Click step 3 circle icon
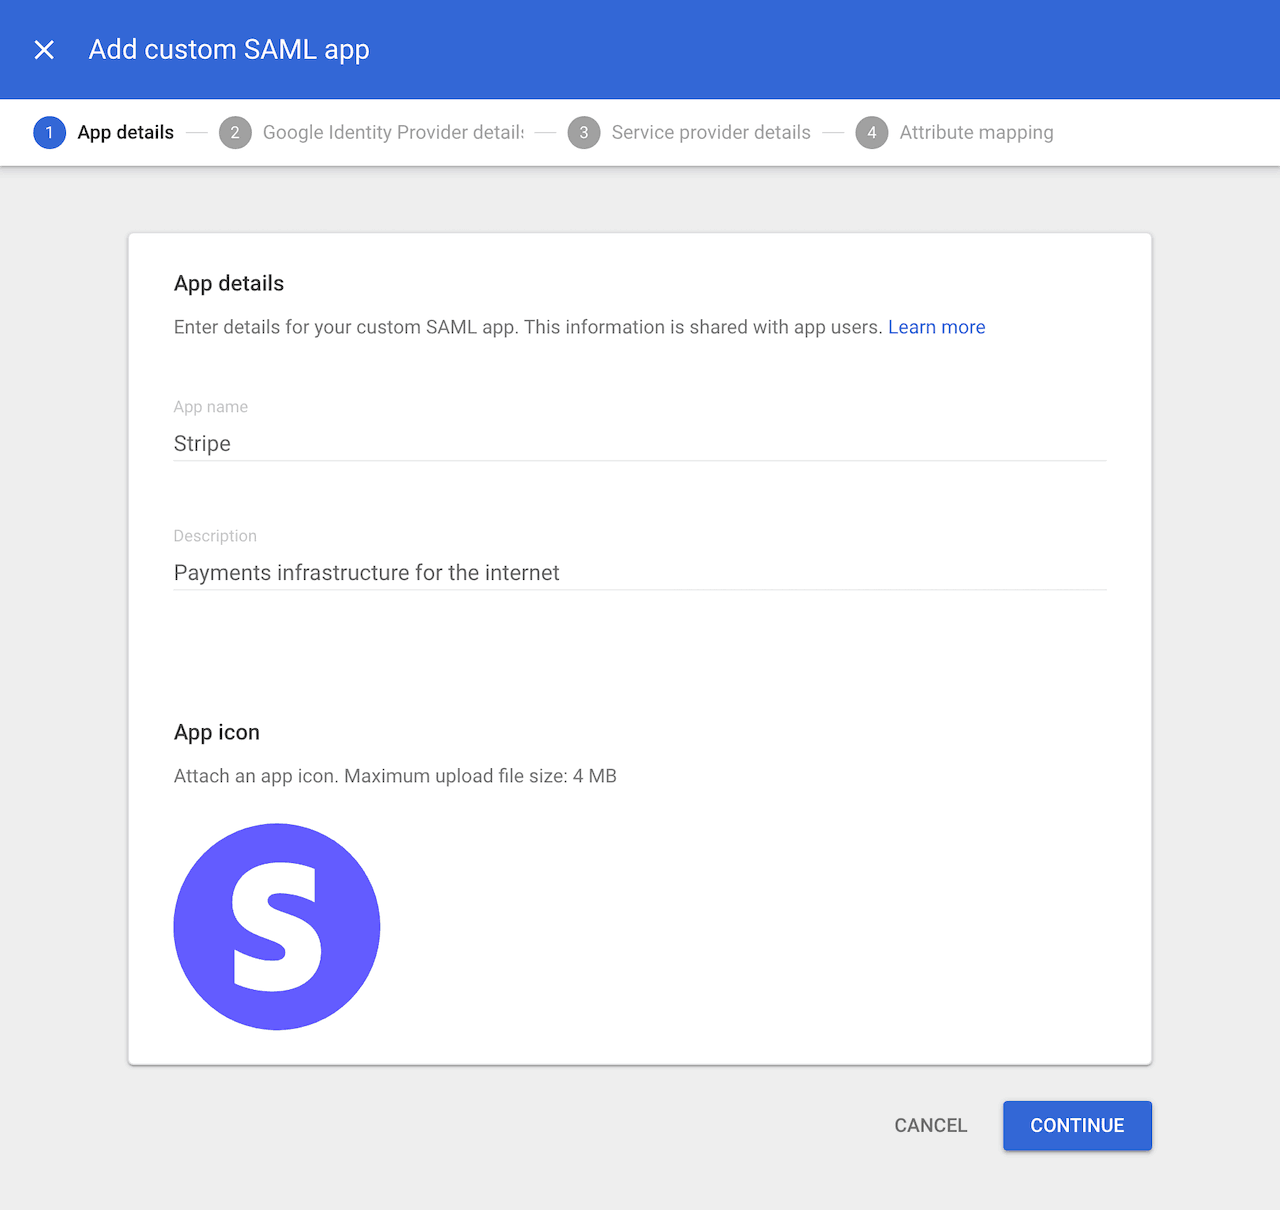 pyautogui.click(x=584, y=132)
